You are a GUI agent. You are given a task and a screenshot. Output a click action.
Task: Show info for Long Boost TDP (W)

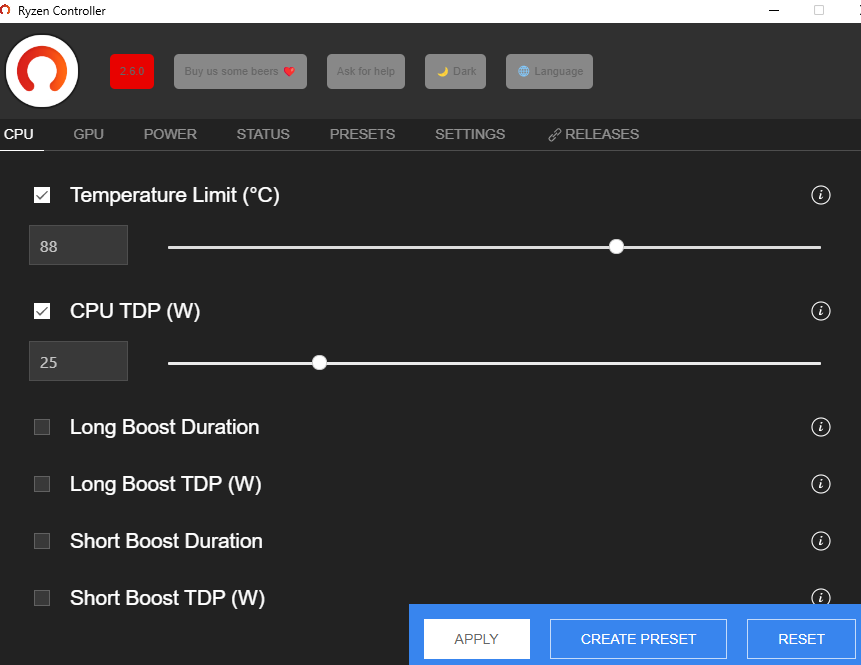(820, 484)
